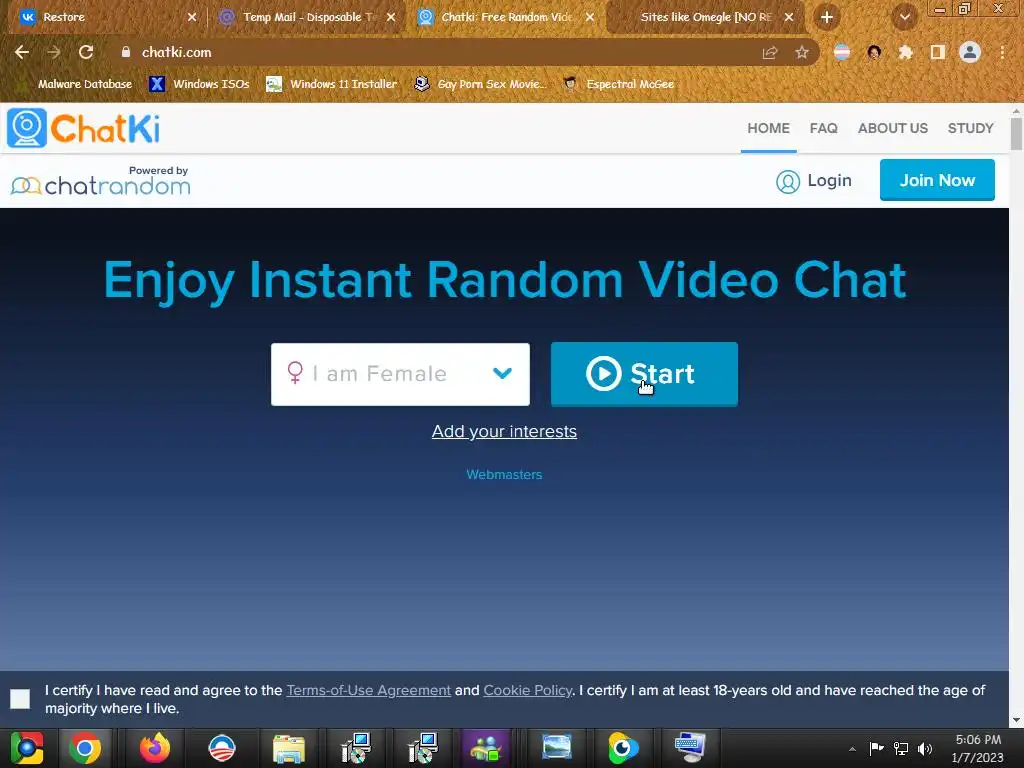1024x768 pixels.
Task: Click the Chrome taskbar icon
Action: point(85,748)
